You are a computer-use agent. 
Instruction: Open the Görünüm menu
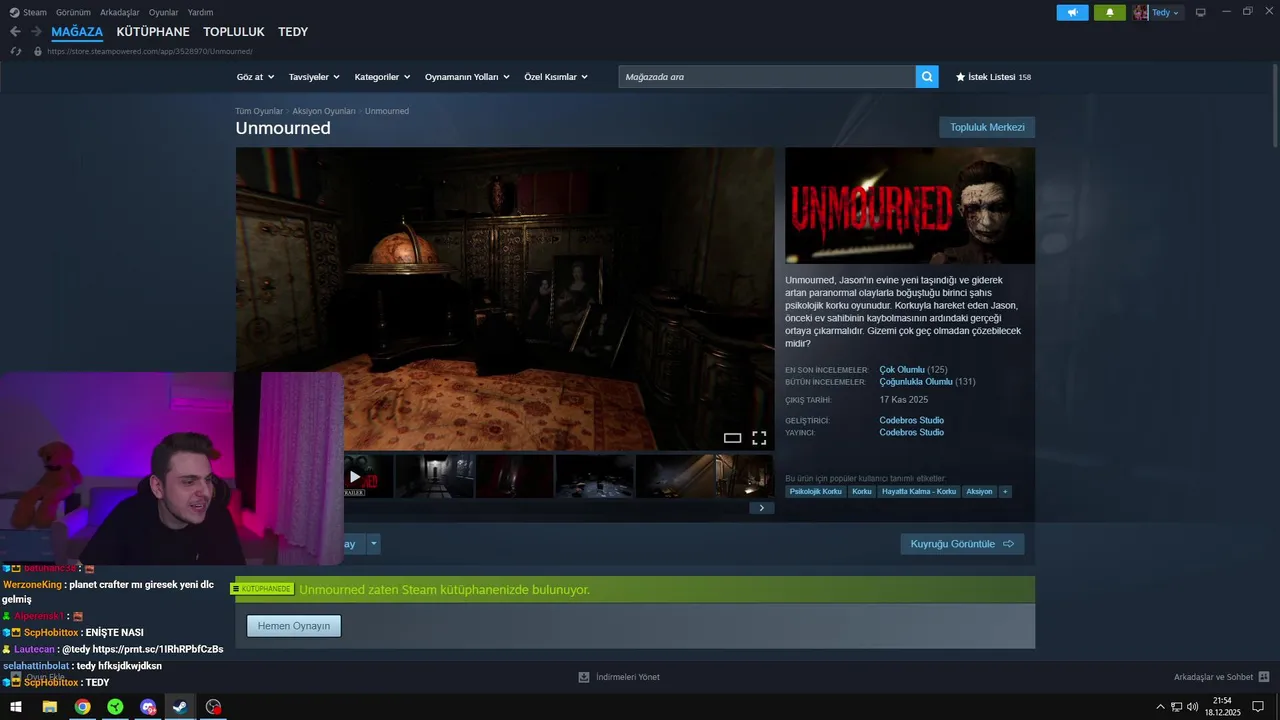pos(73,13)
